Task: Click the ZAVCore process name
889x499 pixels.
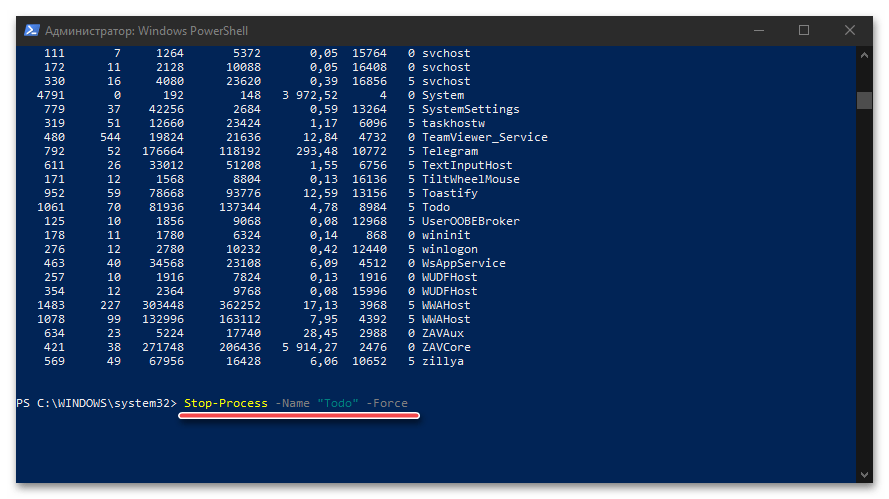Action: coord(446,347)
